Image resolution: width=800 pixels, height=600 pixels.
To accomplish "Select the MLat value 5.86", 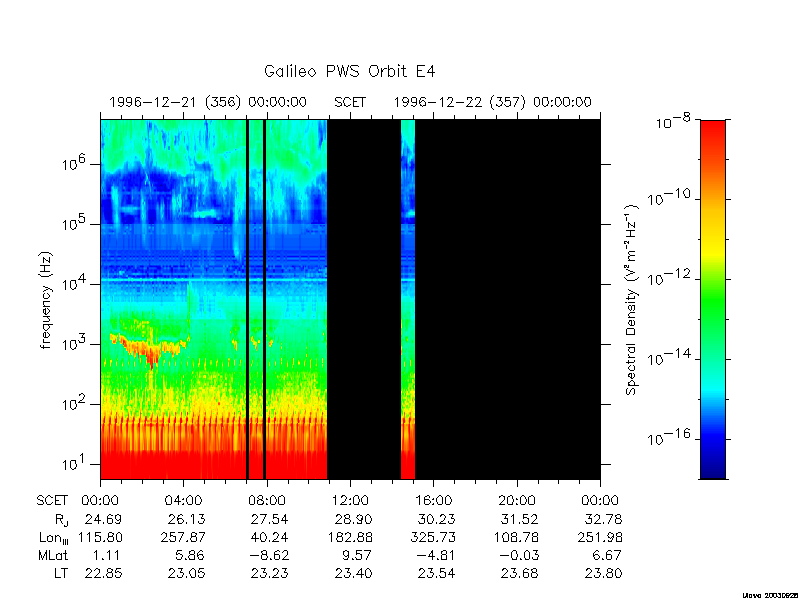I will tap(190, 555).
